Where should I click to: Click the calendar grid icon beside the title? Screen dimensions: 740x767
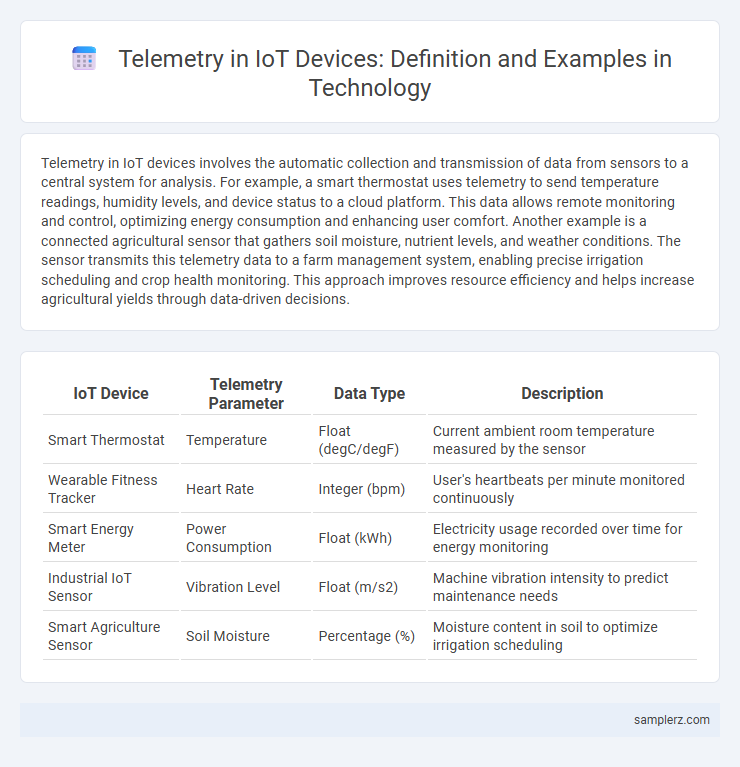84,59
